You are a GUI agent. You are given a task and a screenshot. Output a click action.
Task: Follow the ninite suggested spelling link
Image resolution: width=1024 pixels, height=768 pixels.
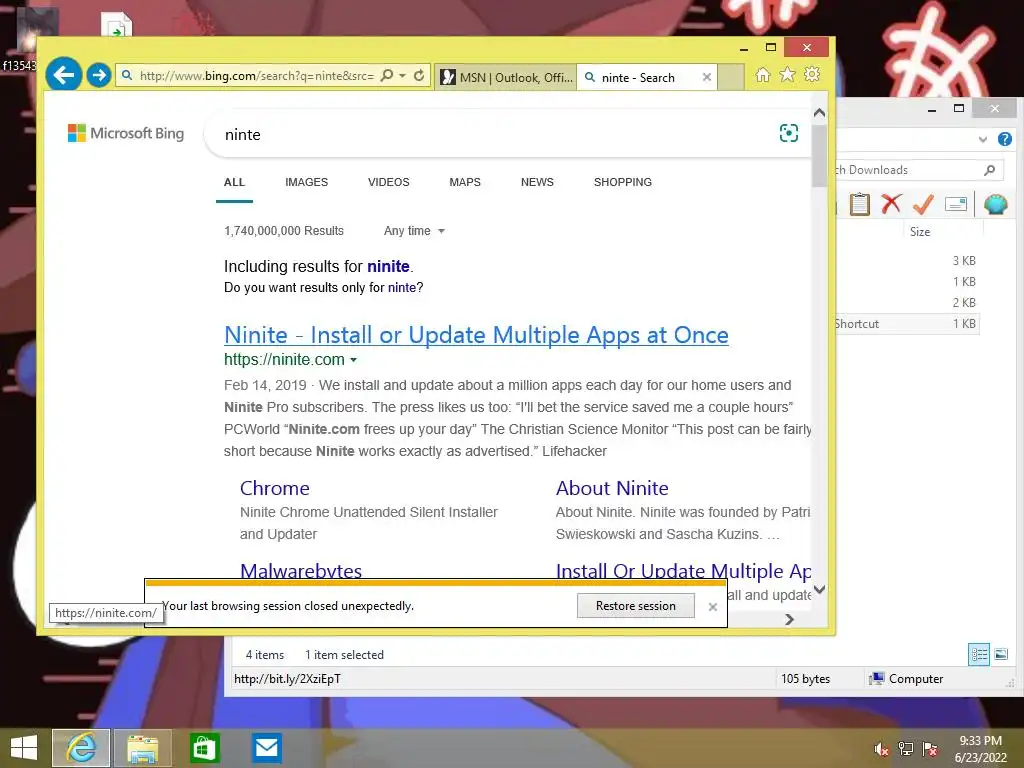388,266
